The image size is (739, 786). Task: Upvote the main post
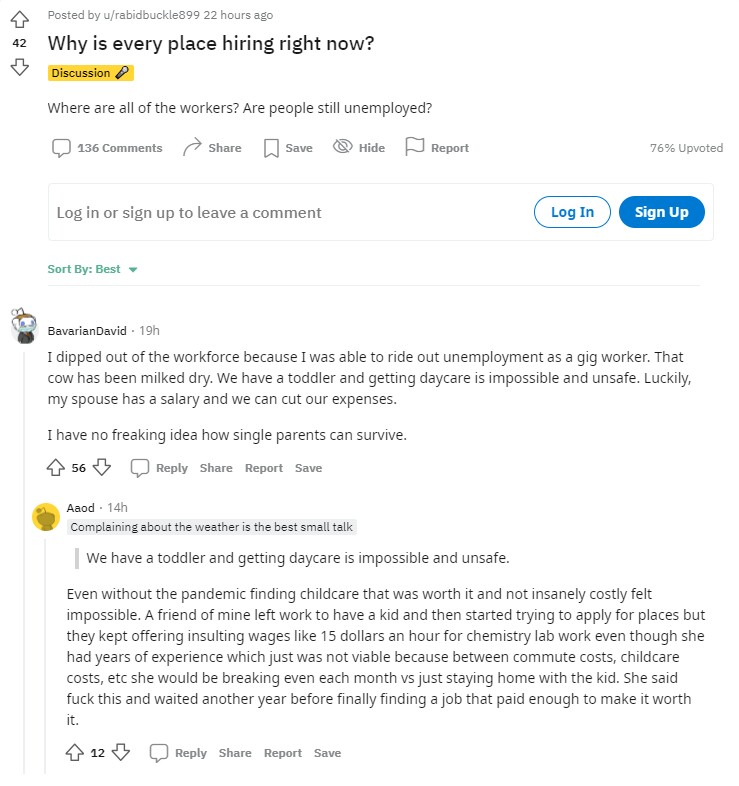pyautogui.click(x=19, y=20)
